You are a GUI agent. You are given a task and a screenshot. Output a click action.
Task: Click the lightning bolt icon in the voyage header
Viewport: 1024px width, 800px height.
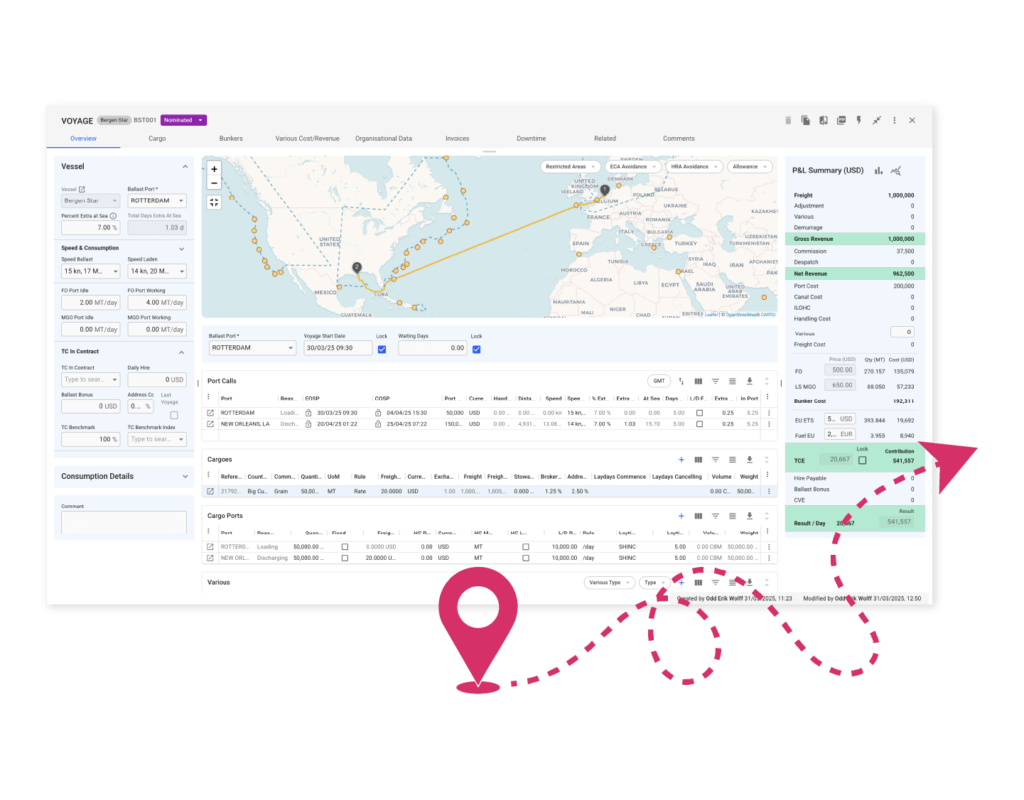[x=859, y=120]
